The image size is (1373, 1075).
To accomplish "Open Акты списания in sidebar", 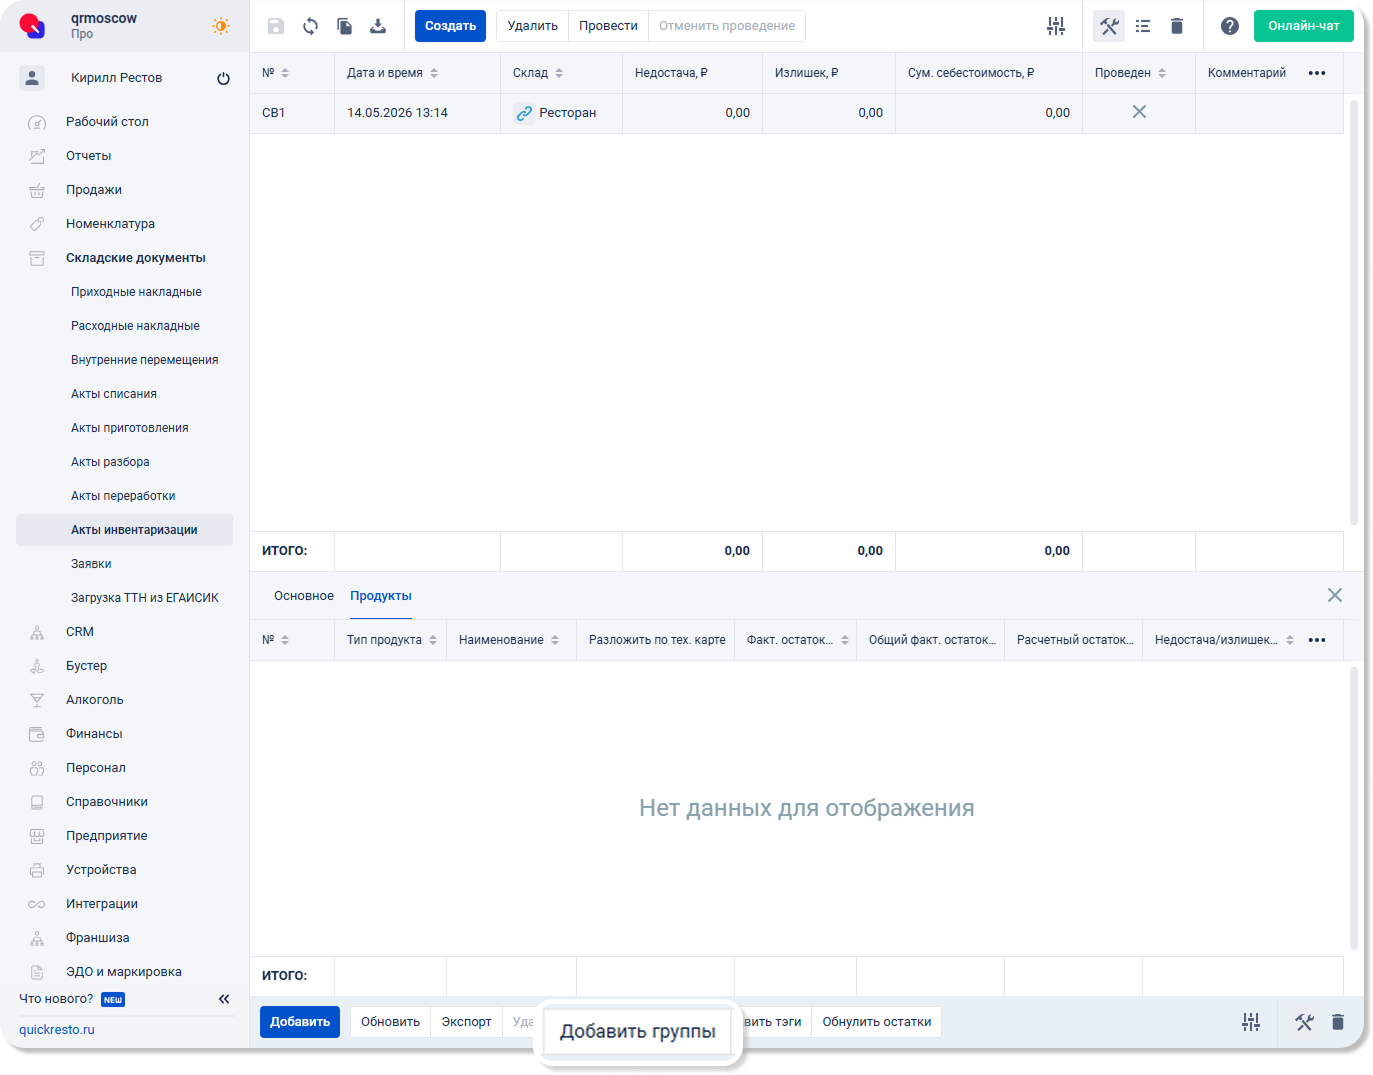I will pyautogui.click(x=114, y=394).
